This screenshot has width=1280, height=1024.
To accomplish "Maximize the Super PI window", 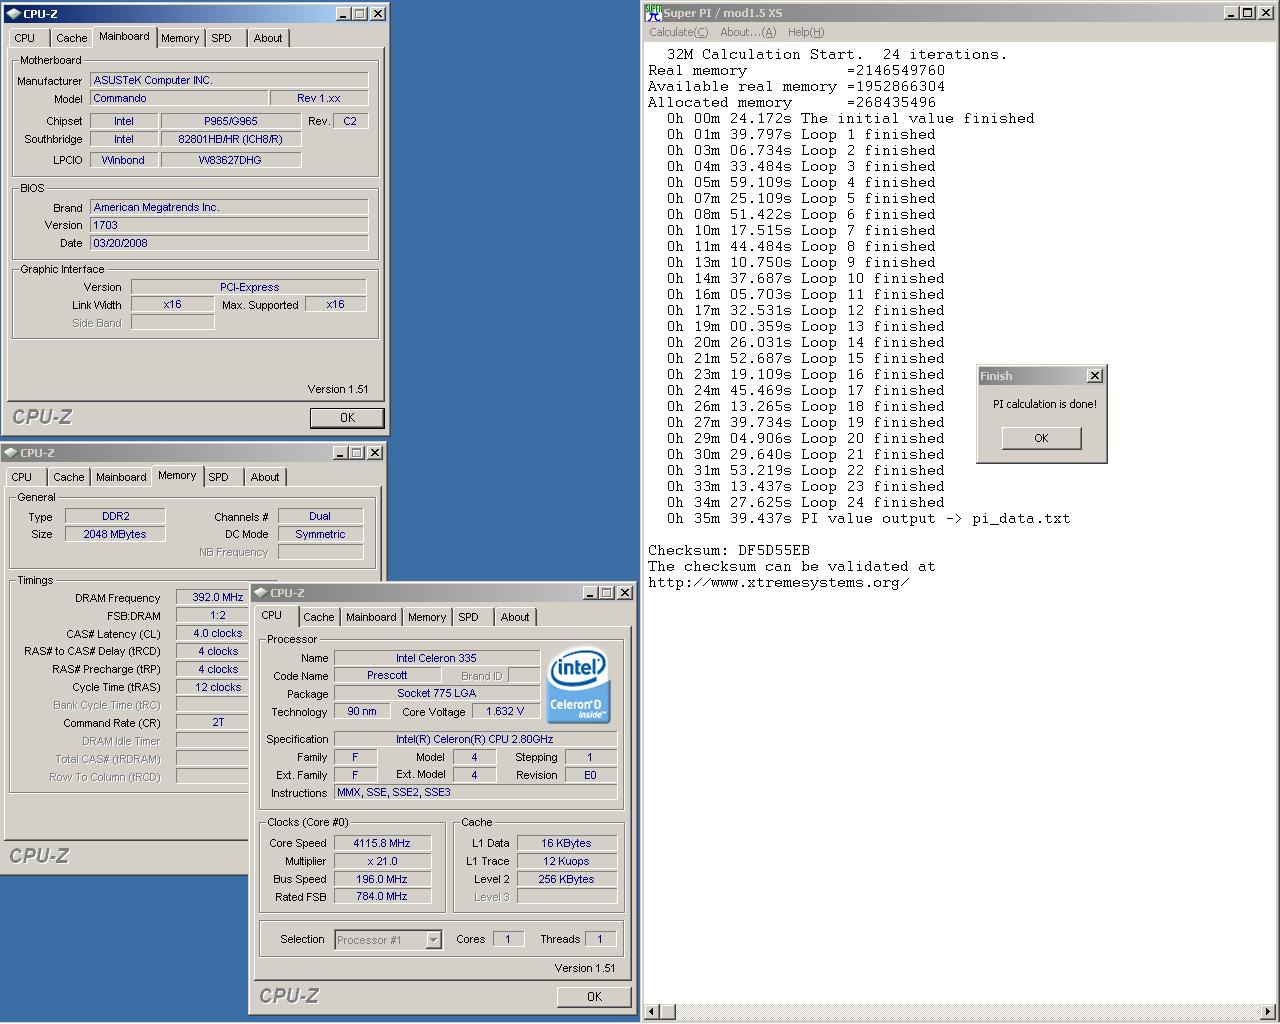I will [1248, 13].
